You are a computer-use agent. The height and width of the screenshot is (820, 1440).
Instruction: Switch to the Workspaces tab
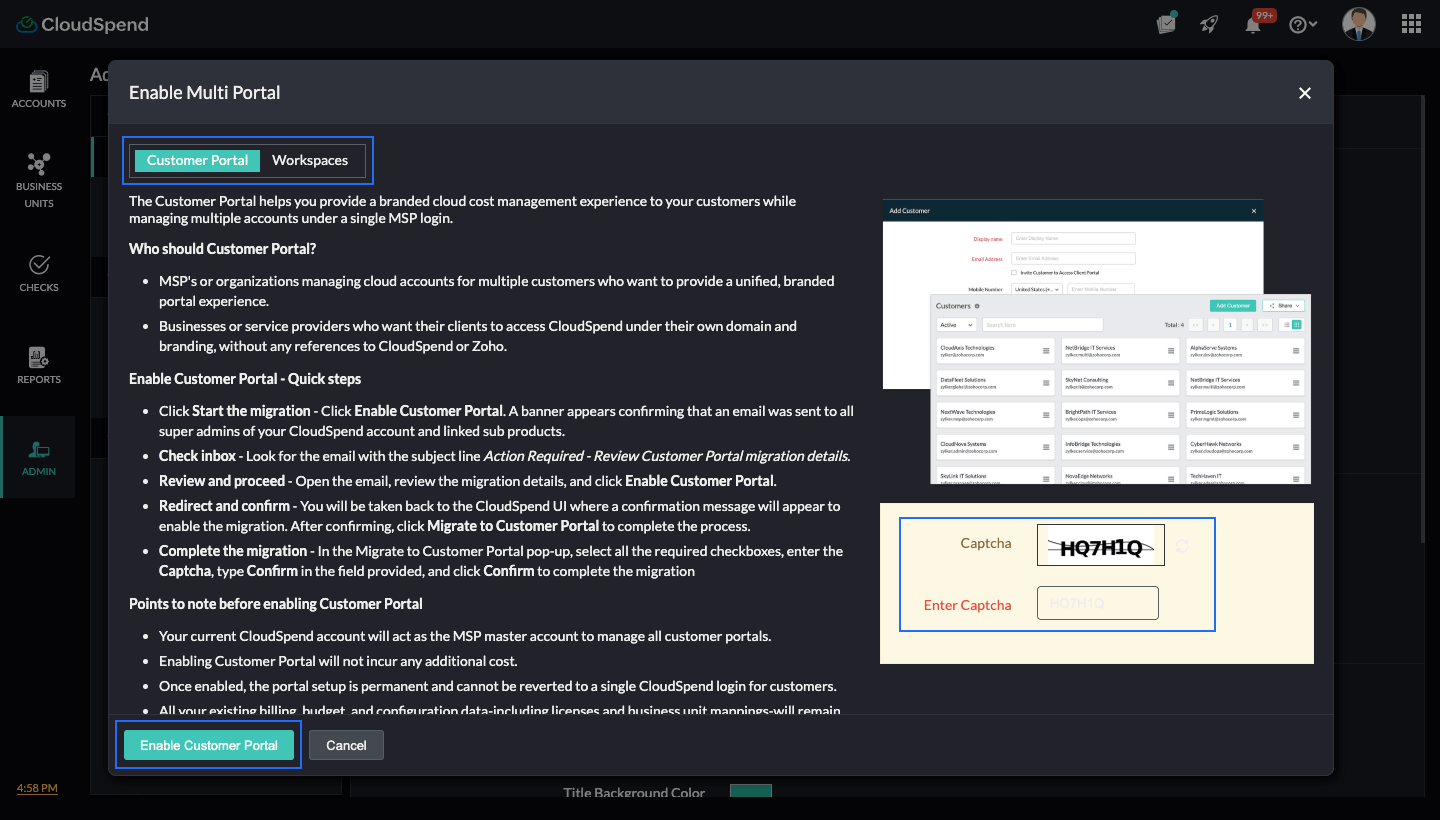tap(311, 160)
